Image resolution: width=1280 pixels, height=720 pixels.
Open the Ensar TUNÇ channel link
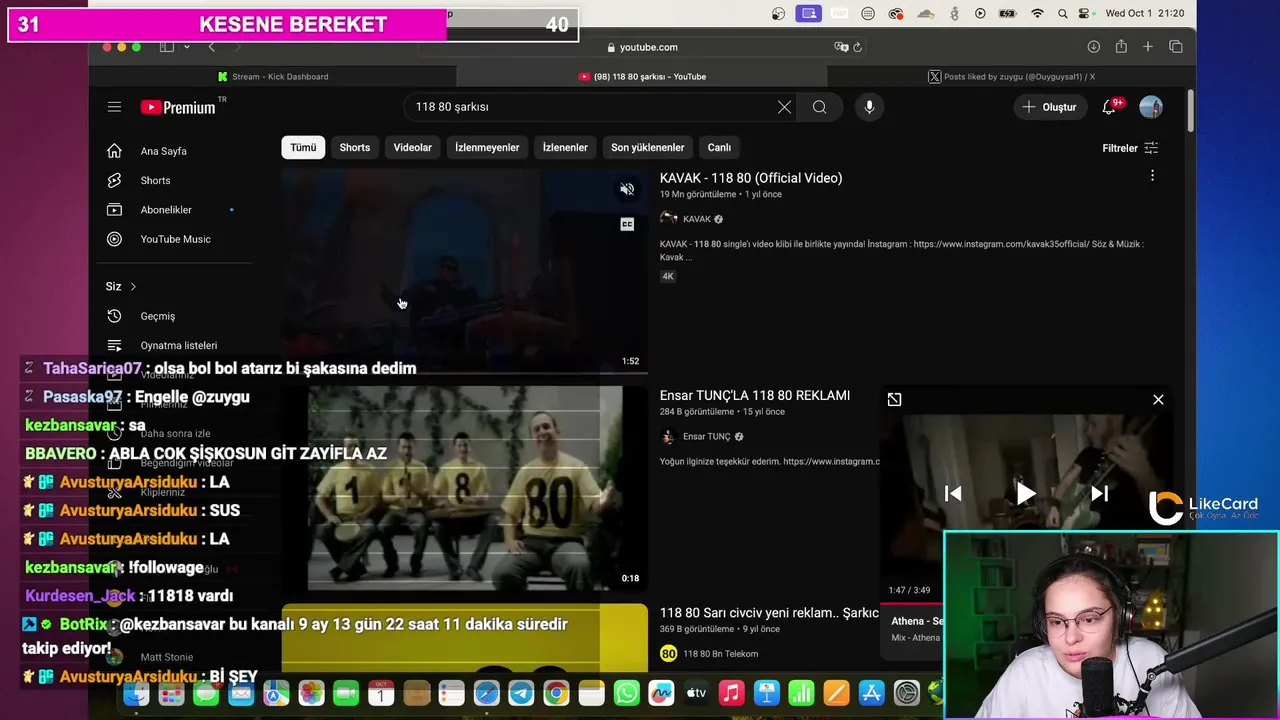pos(706,437)
